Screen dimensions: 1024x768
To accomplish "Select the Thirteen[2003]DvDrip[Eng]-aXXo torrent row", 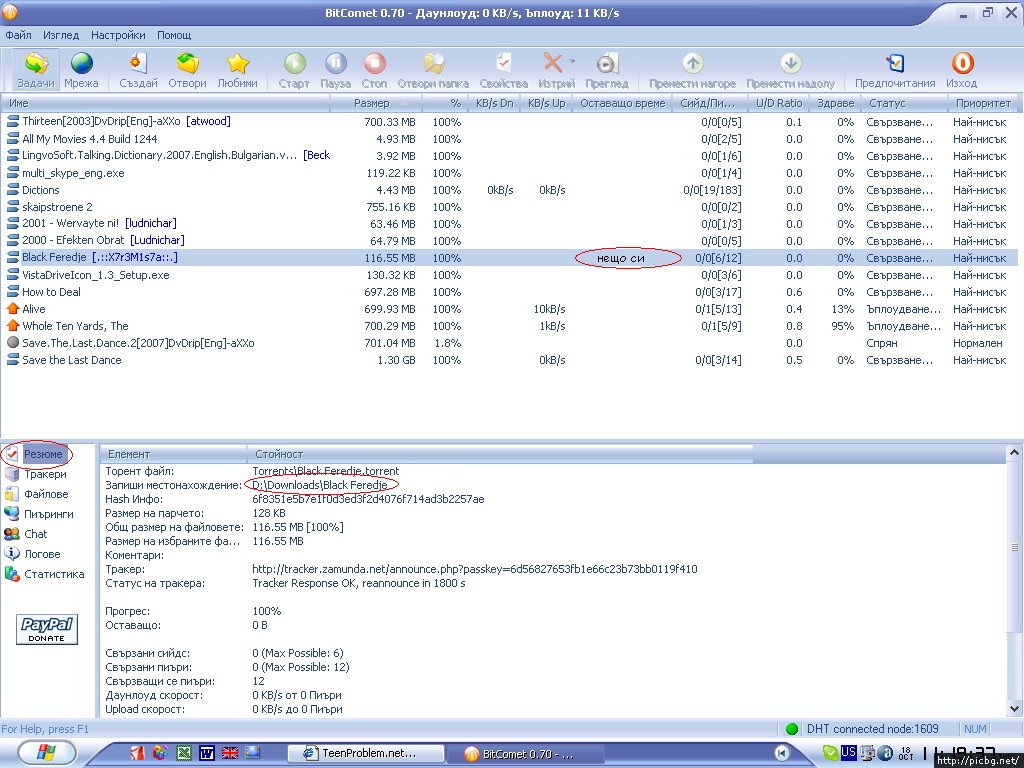I will [509, 121].
